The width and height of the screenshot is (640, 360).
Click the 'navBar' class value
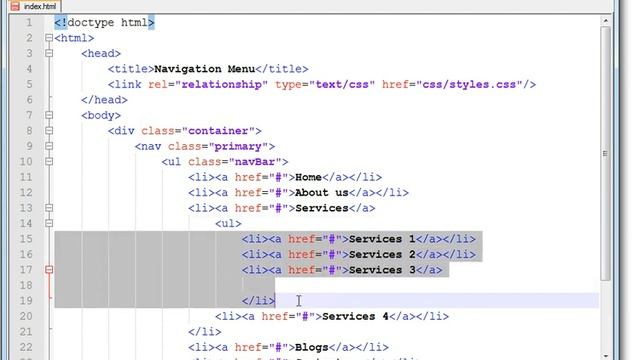pyautogui.click(x=255, y=162)
